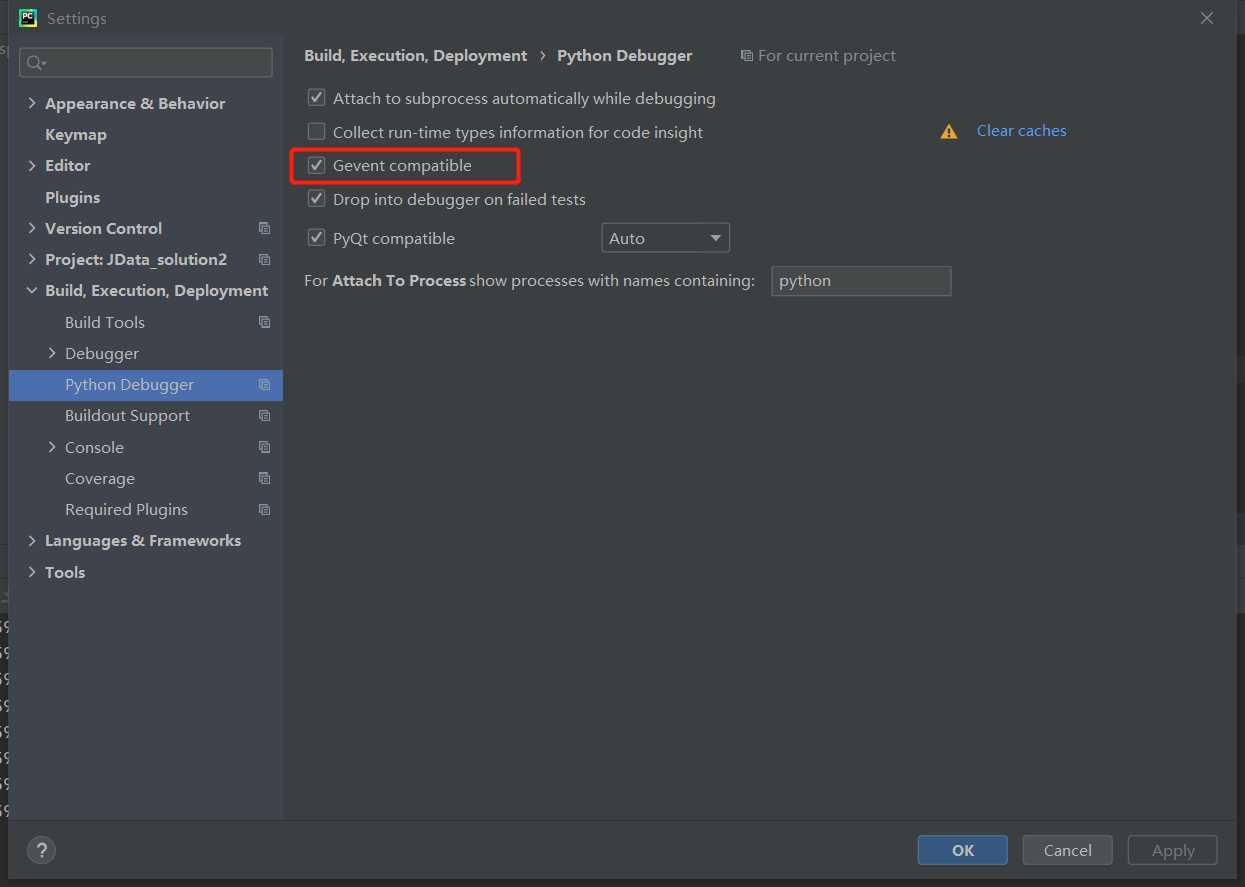Select Build Tools in settings tree
1245x887 pixels.
click(105, 322)
